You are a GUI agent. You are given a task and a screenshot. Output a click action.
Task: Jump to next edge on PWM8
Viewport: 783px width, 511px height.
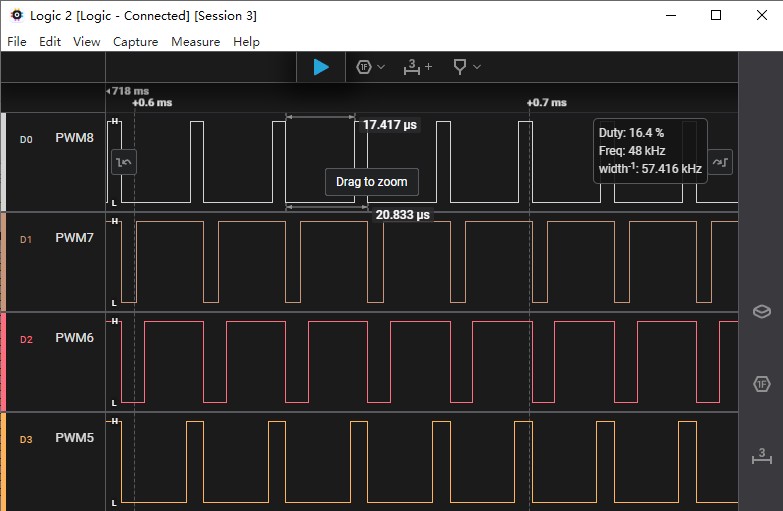[x=720, y=162]
